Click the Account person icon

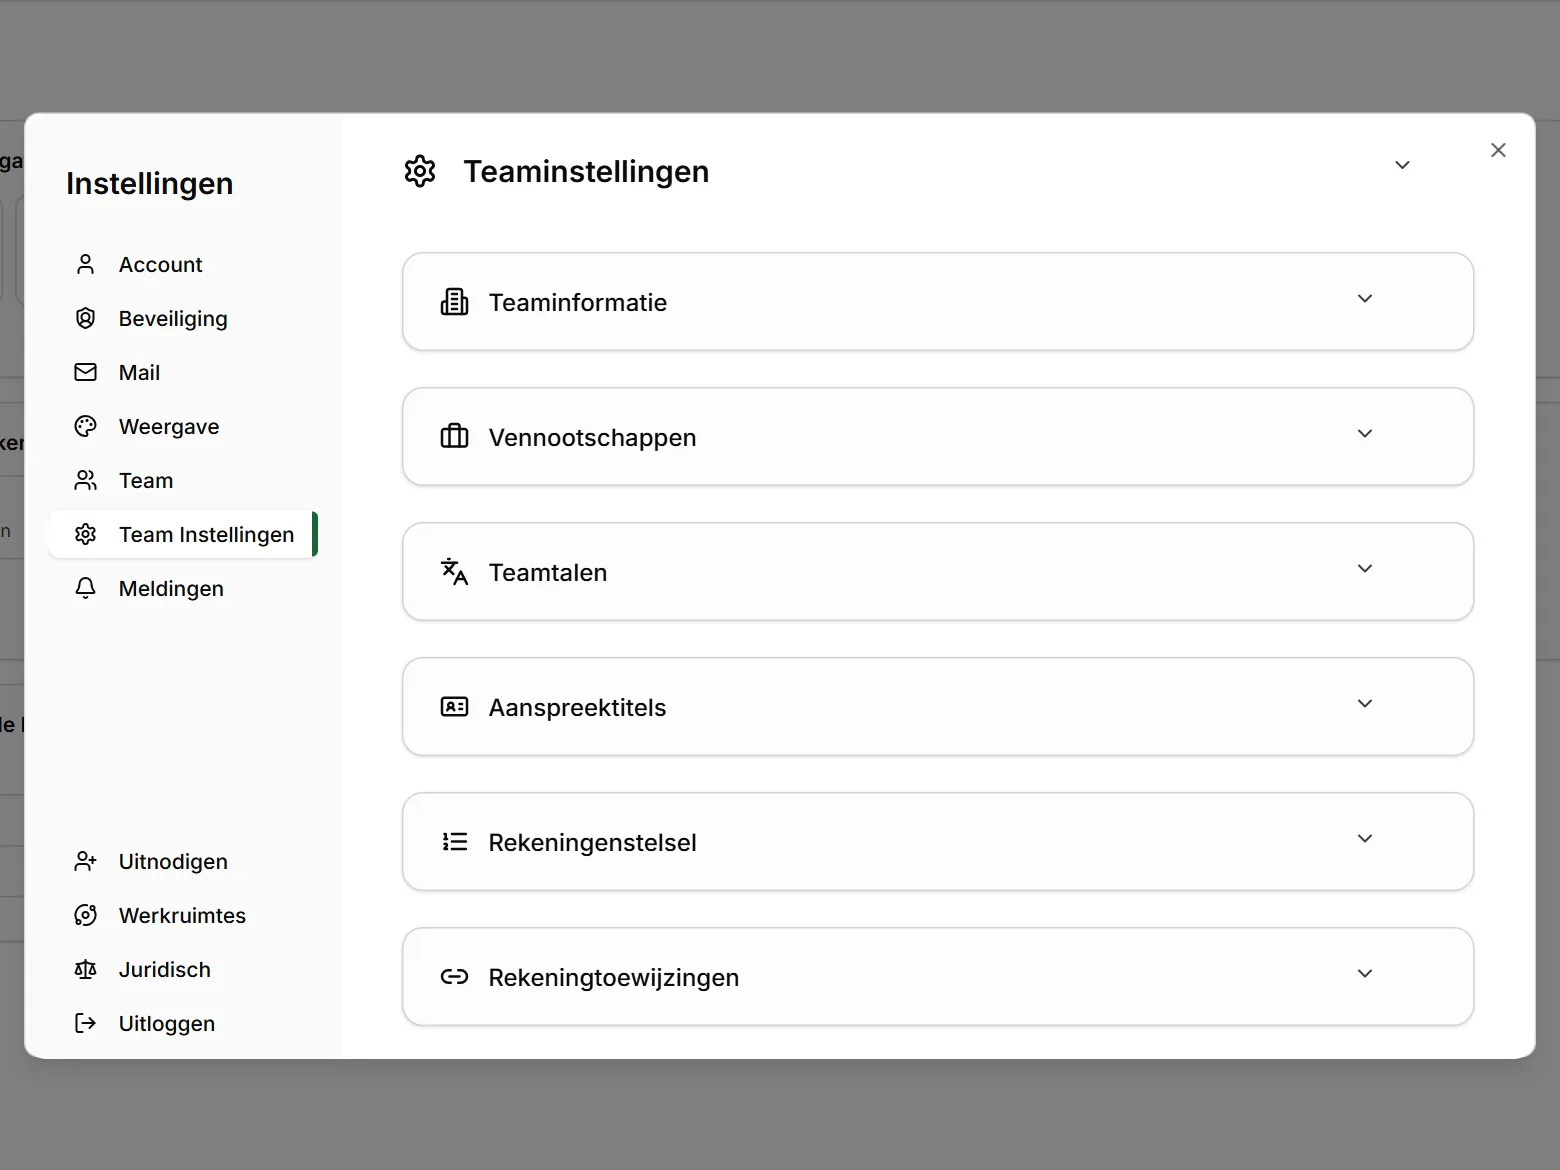tap(86, 264)
